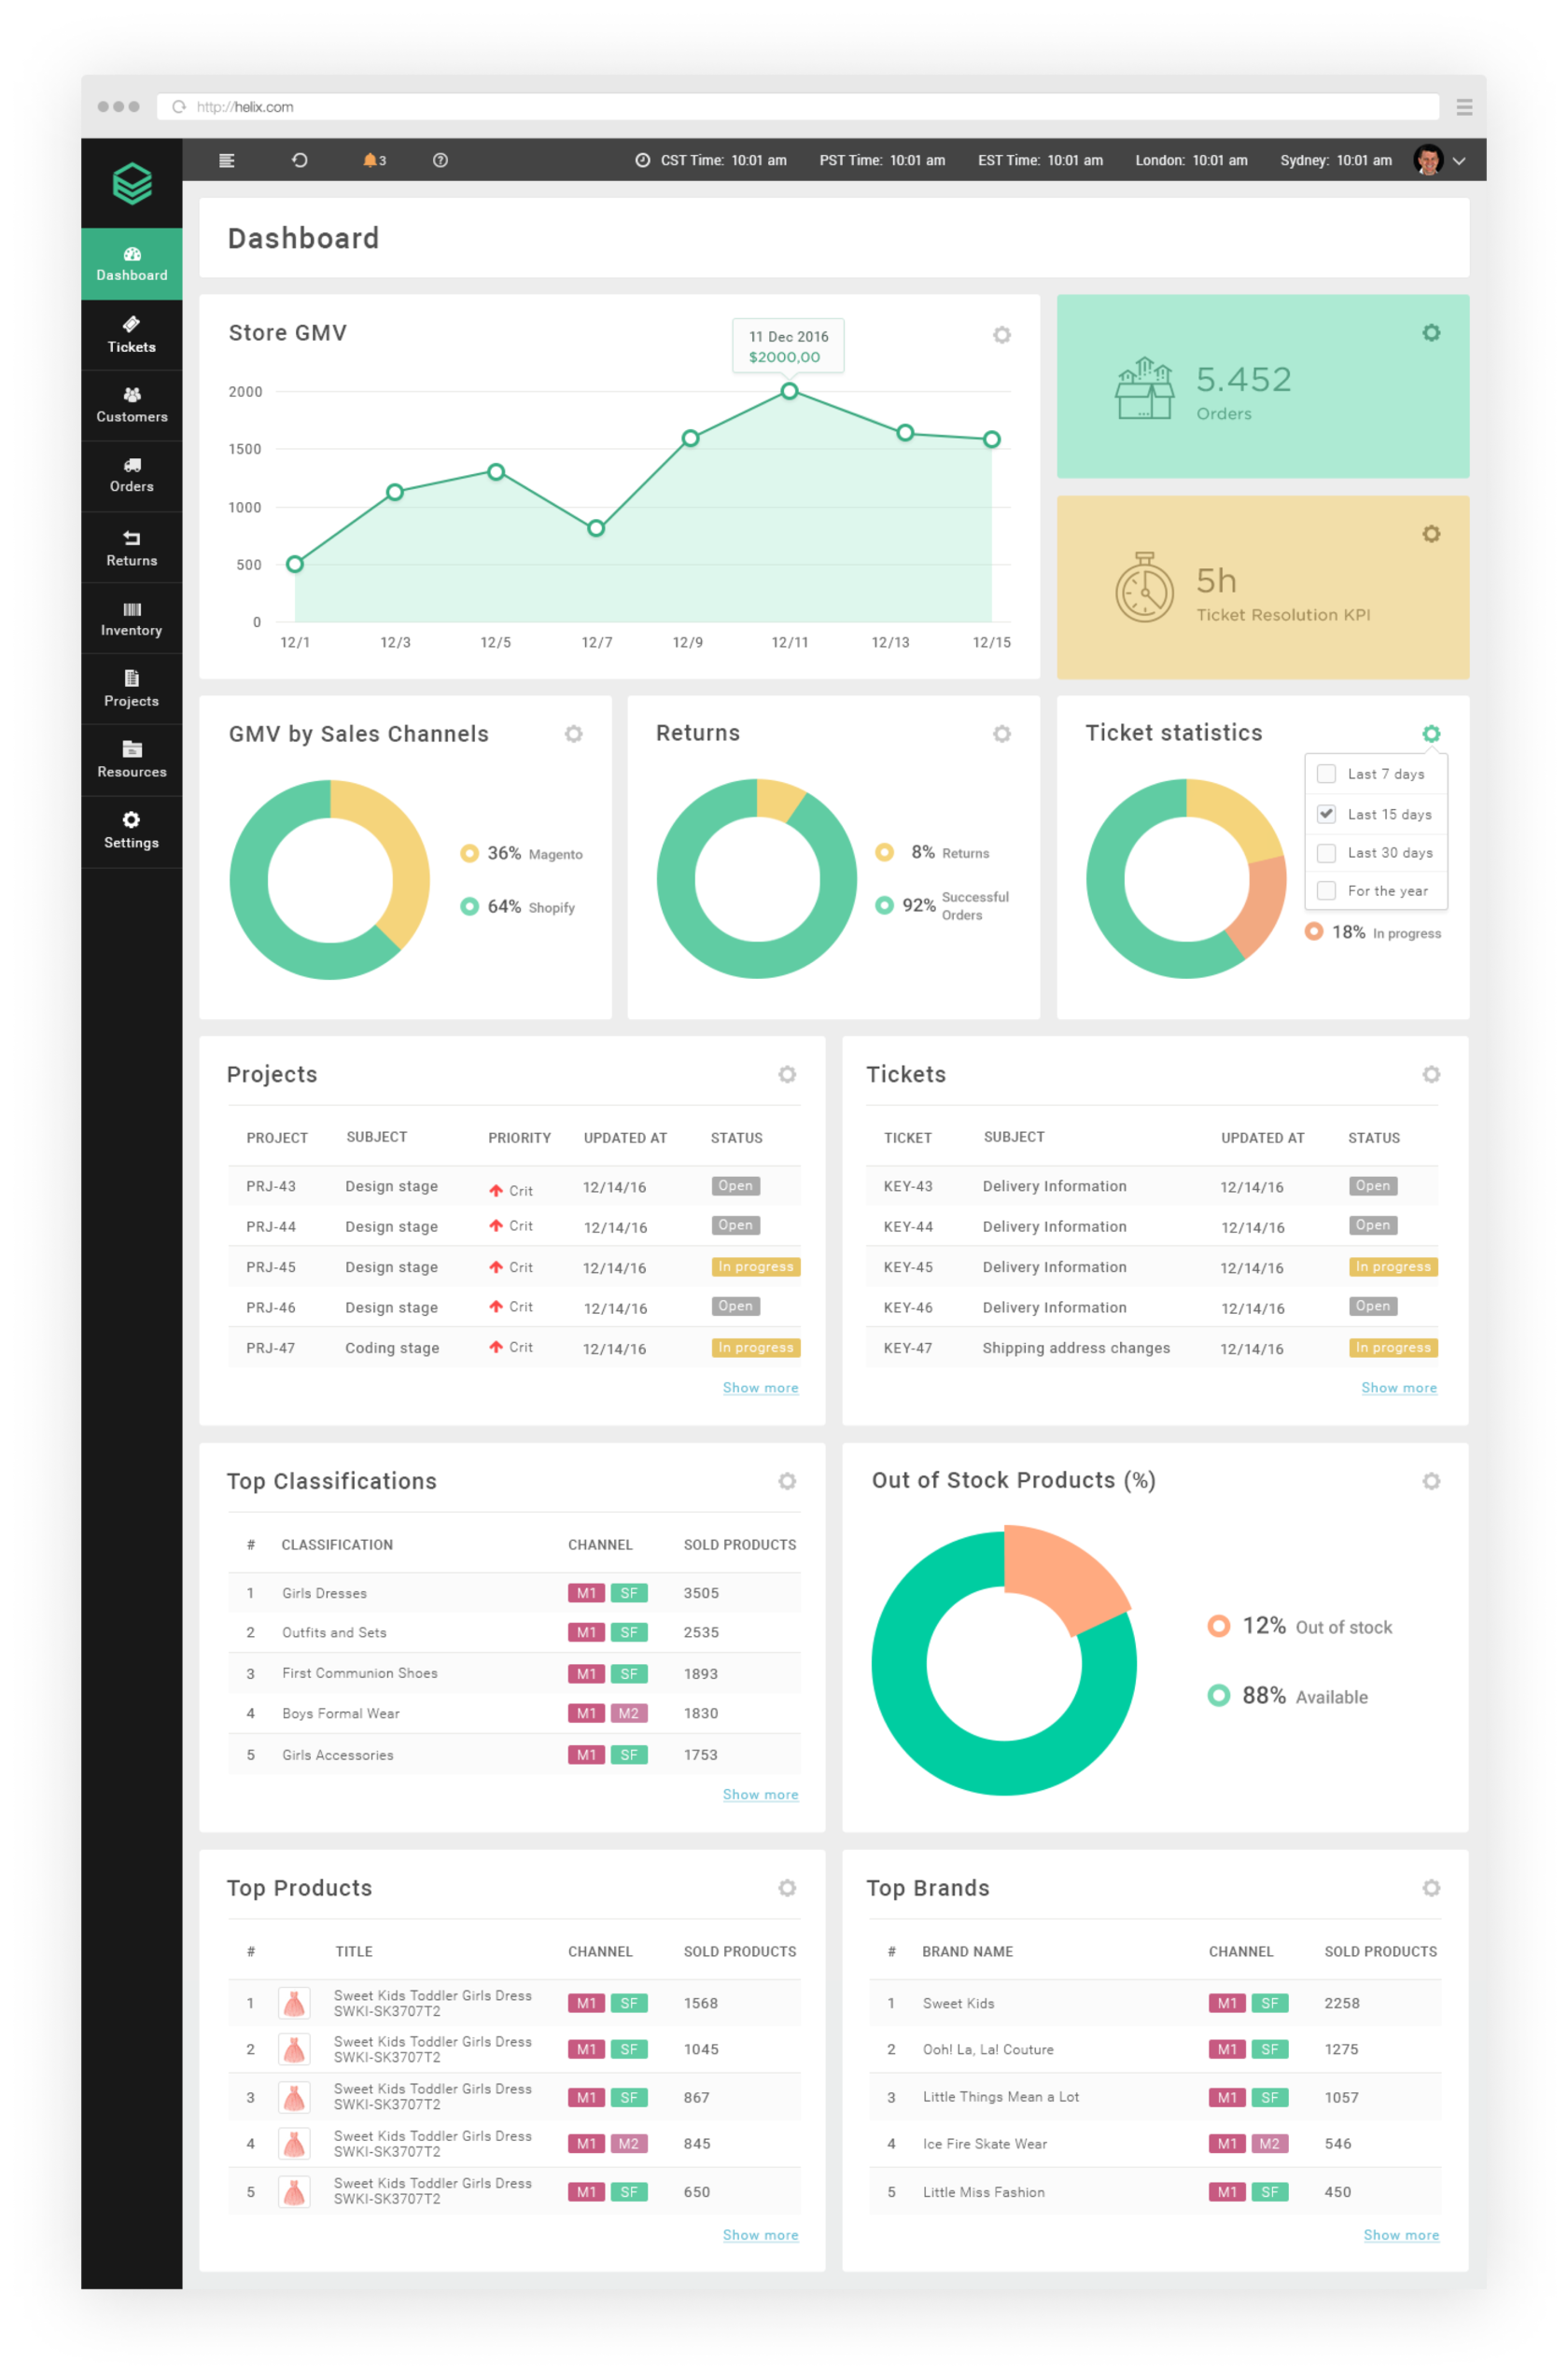Open the help icon in the toolbar
This screenshot has width=1568, height=2377.
point(440,160)
